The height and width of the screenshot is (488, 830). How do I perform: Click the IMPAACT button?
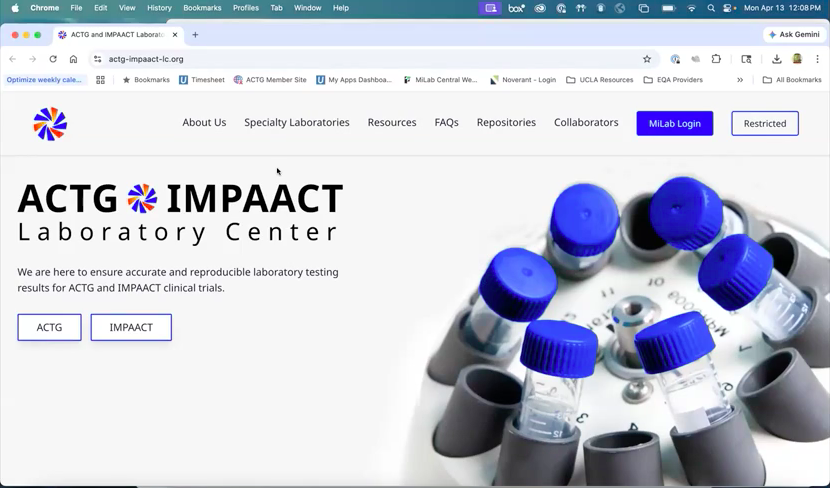[131, 327]
